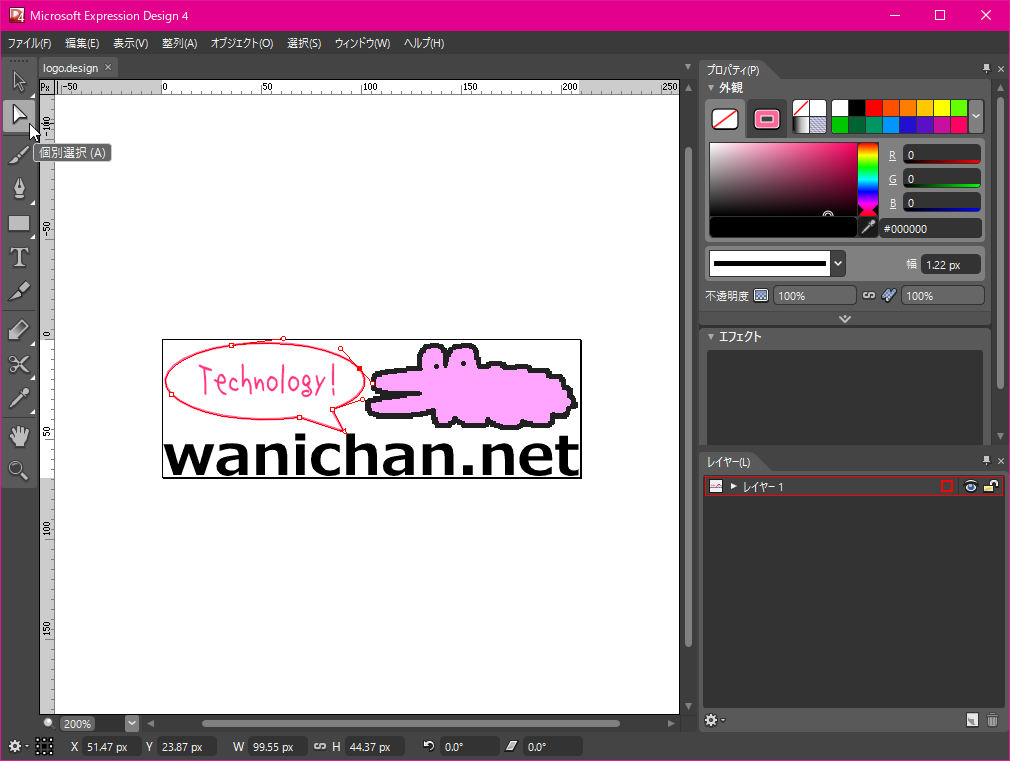Select the Text tool
1010x761 pixels.
pyautogui.click(x=19, y=258)
